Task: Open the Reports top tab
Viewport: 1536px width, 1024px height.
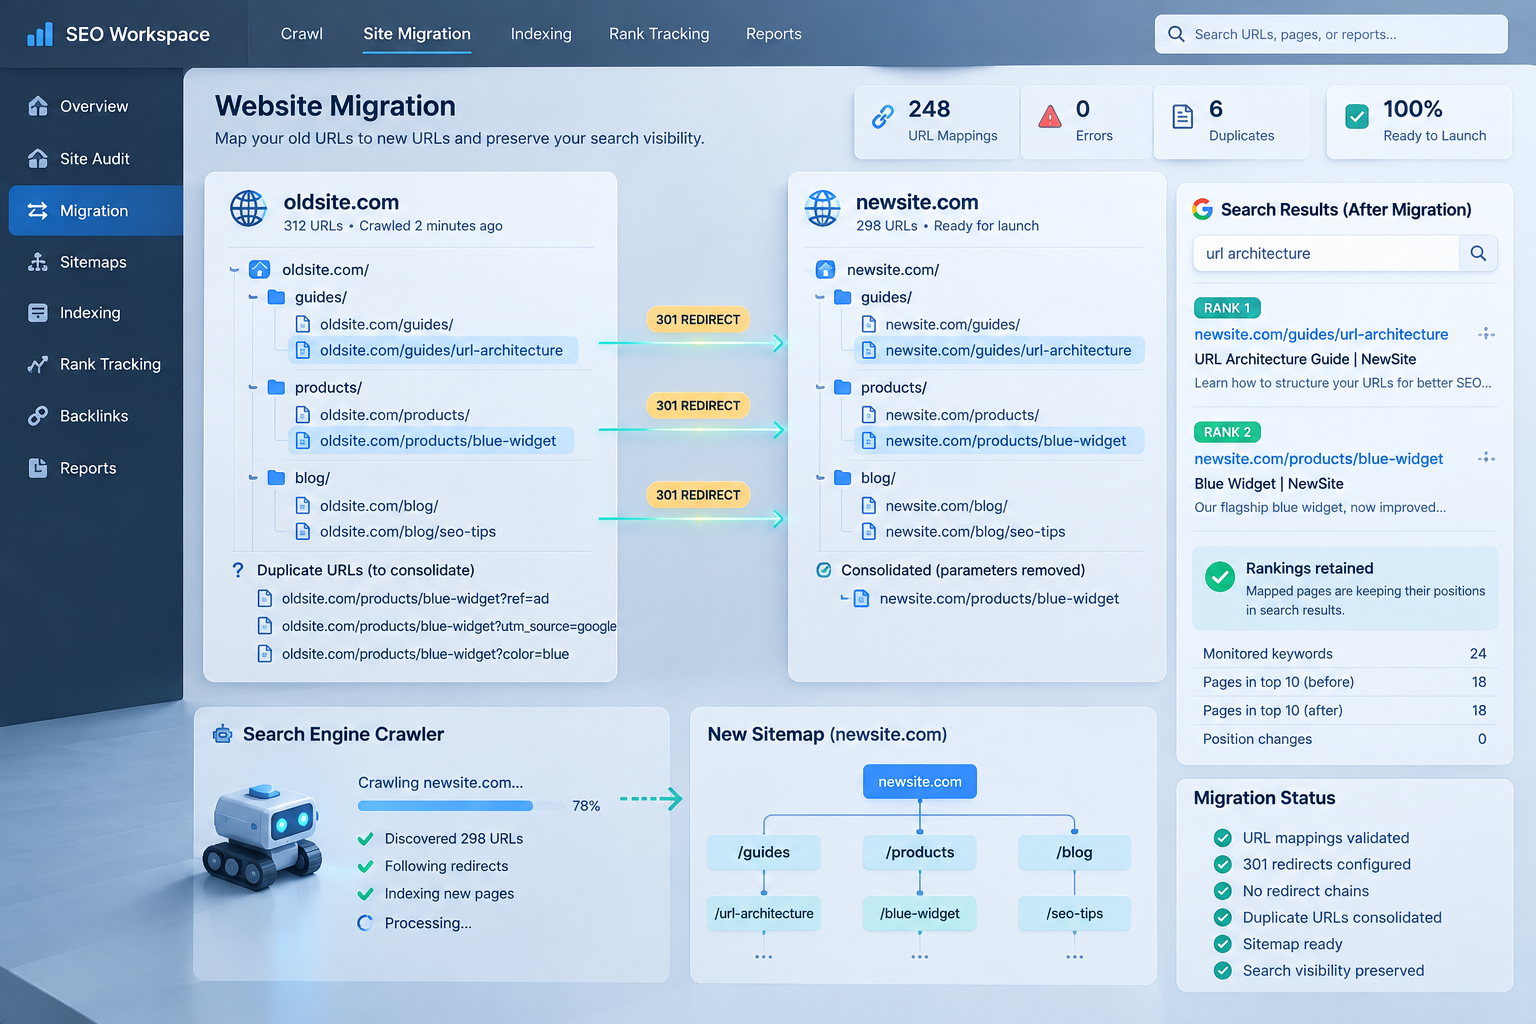Action: click(x=774, y=34)
